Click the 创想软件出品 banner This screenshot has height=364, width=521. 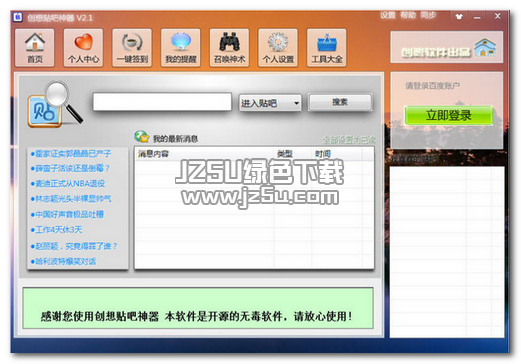447,47
